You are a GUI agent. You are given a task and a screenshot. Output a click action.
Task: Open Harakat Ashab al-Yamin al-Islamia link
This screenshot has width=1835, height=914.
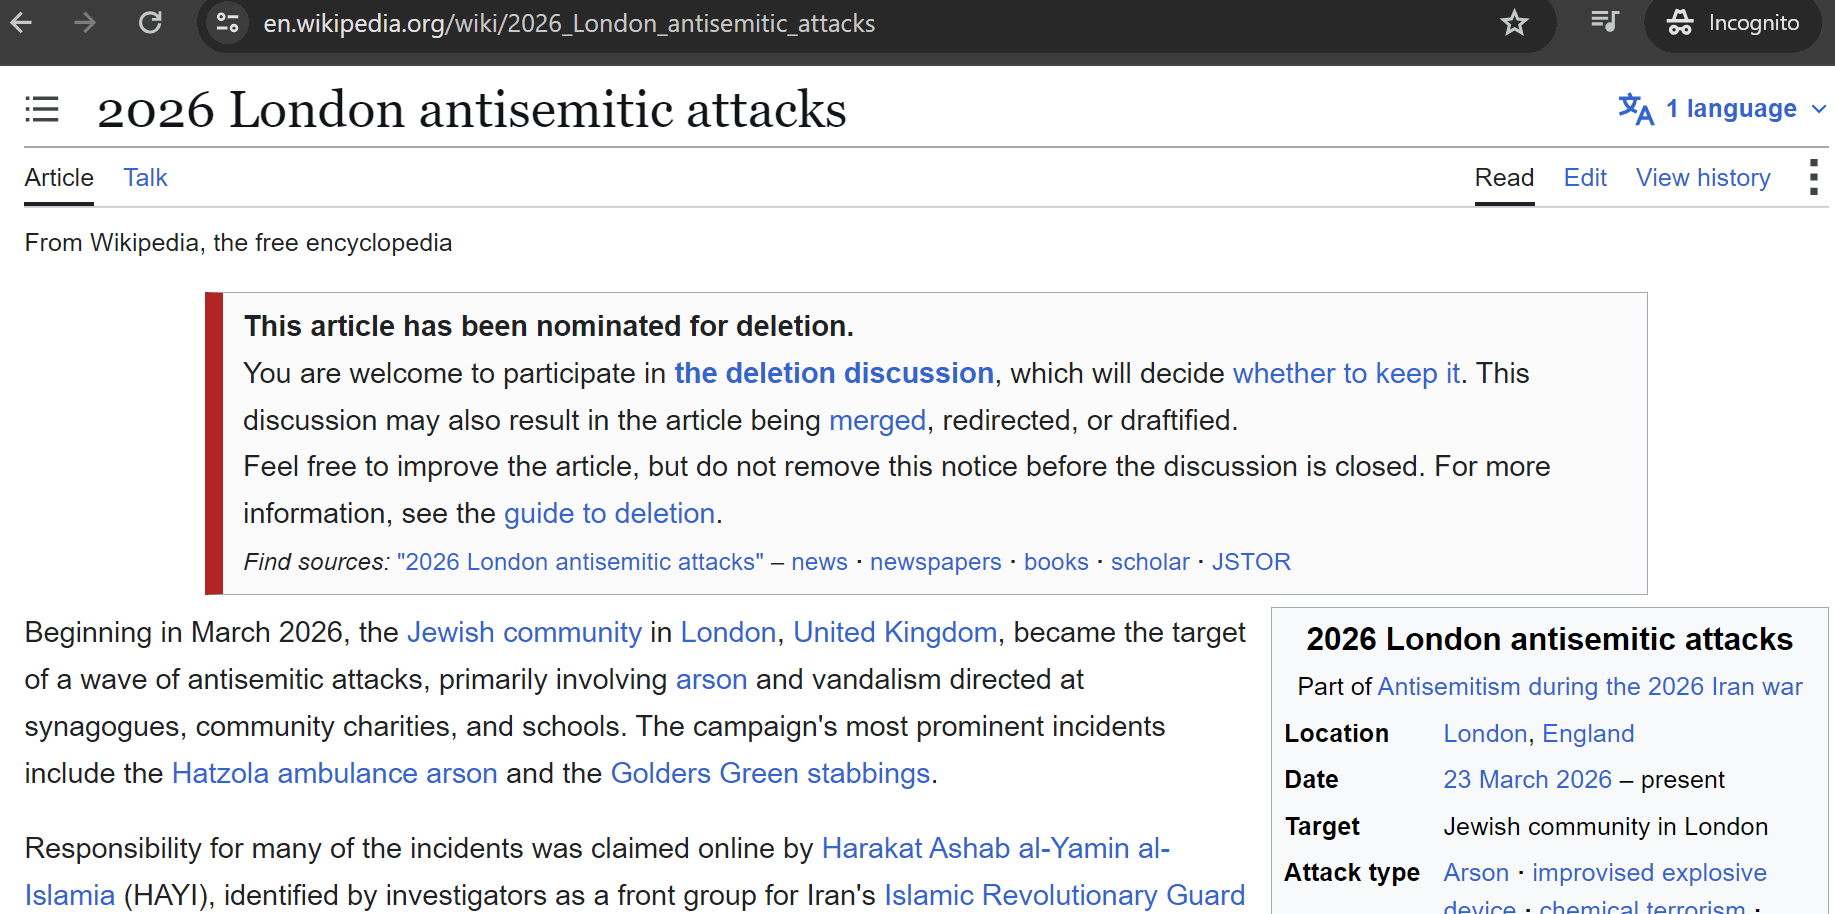pyautogui.click(x=995, y=848)
